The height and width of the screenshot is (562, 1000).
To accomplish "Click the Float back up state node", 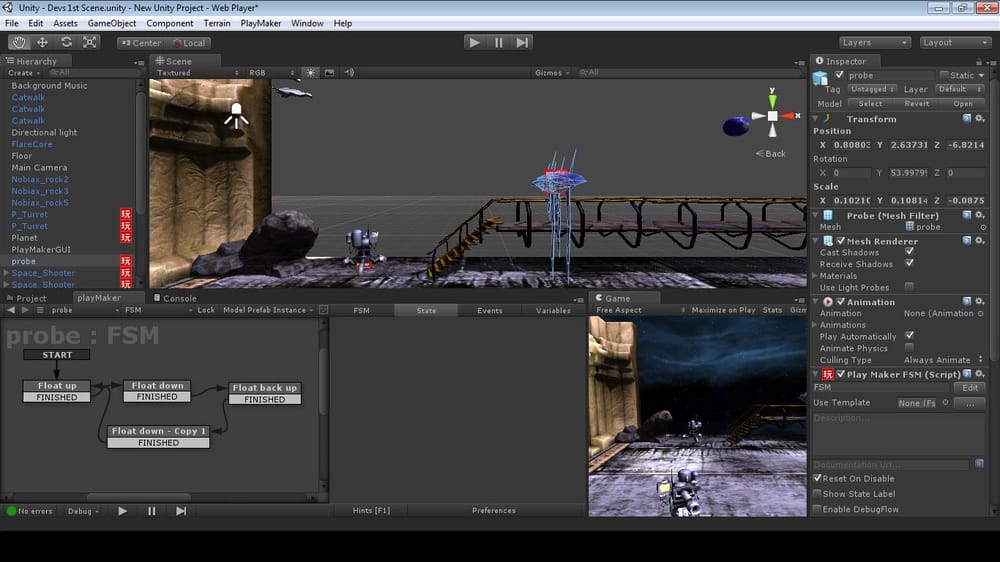I will [265, 393].
